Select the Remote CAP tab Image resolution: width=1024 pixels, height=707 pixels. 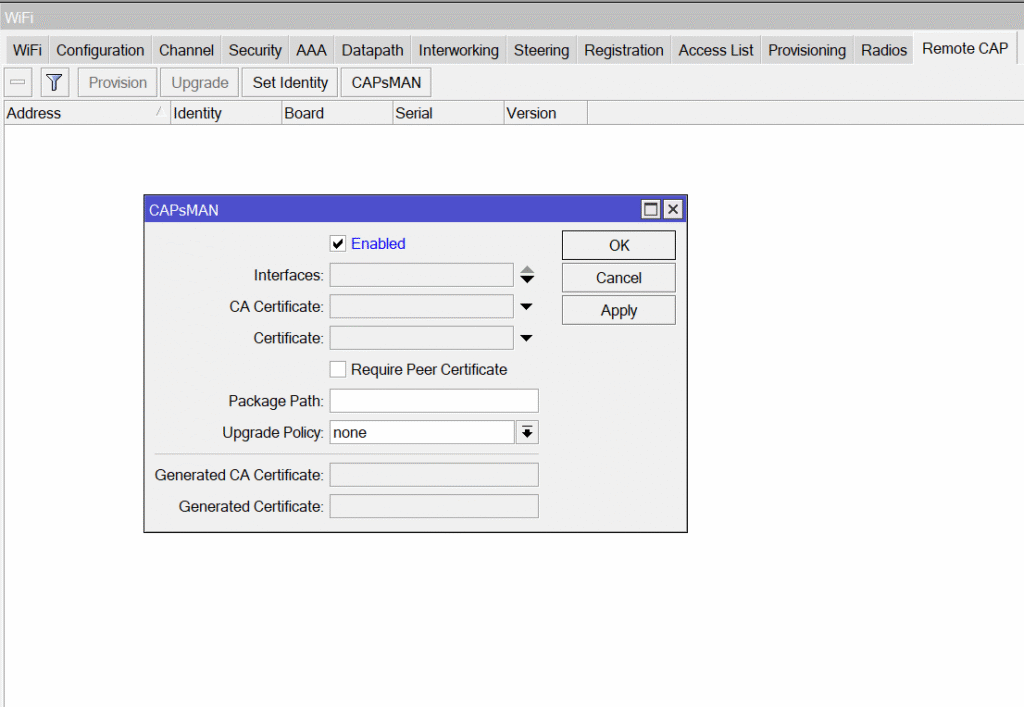tap(965, 49)
